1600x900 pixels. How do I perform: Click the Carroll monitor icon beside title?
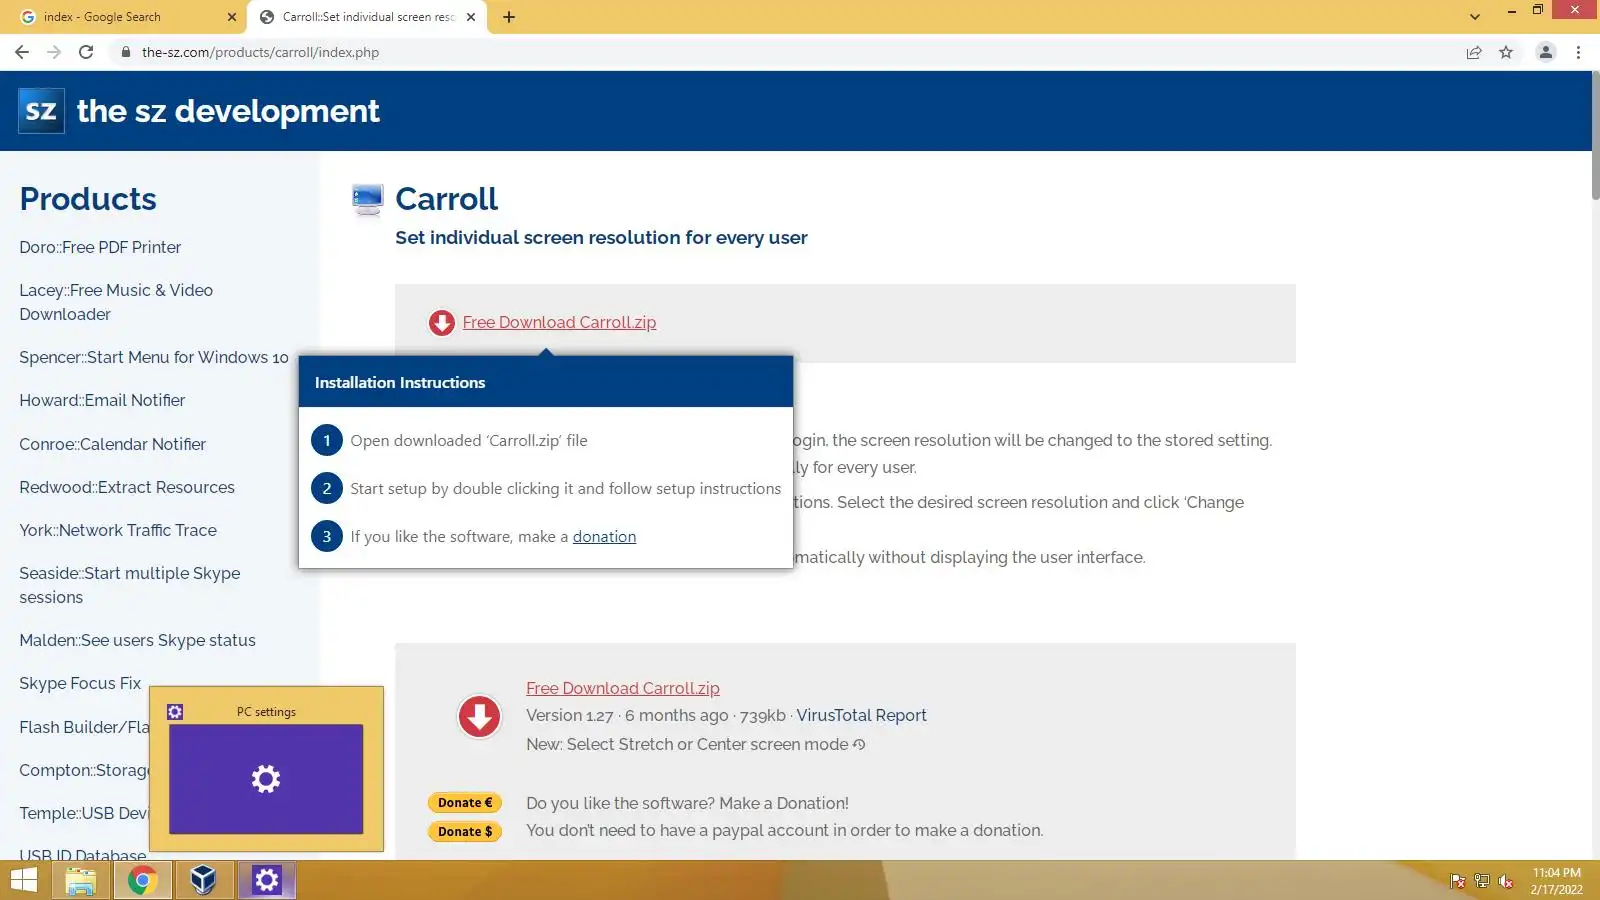click(367, 200)
